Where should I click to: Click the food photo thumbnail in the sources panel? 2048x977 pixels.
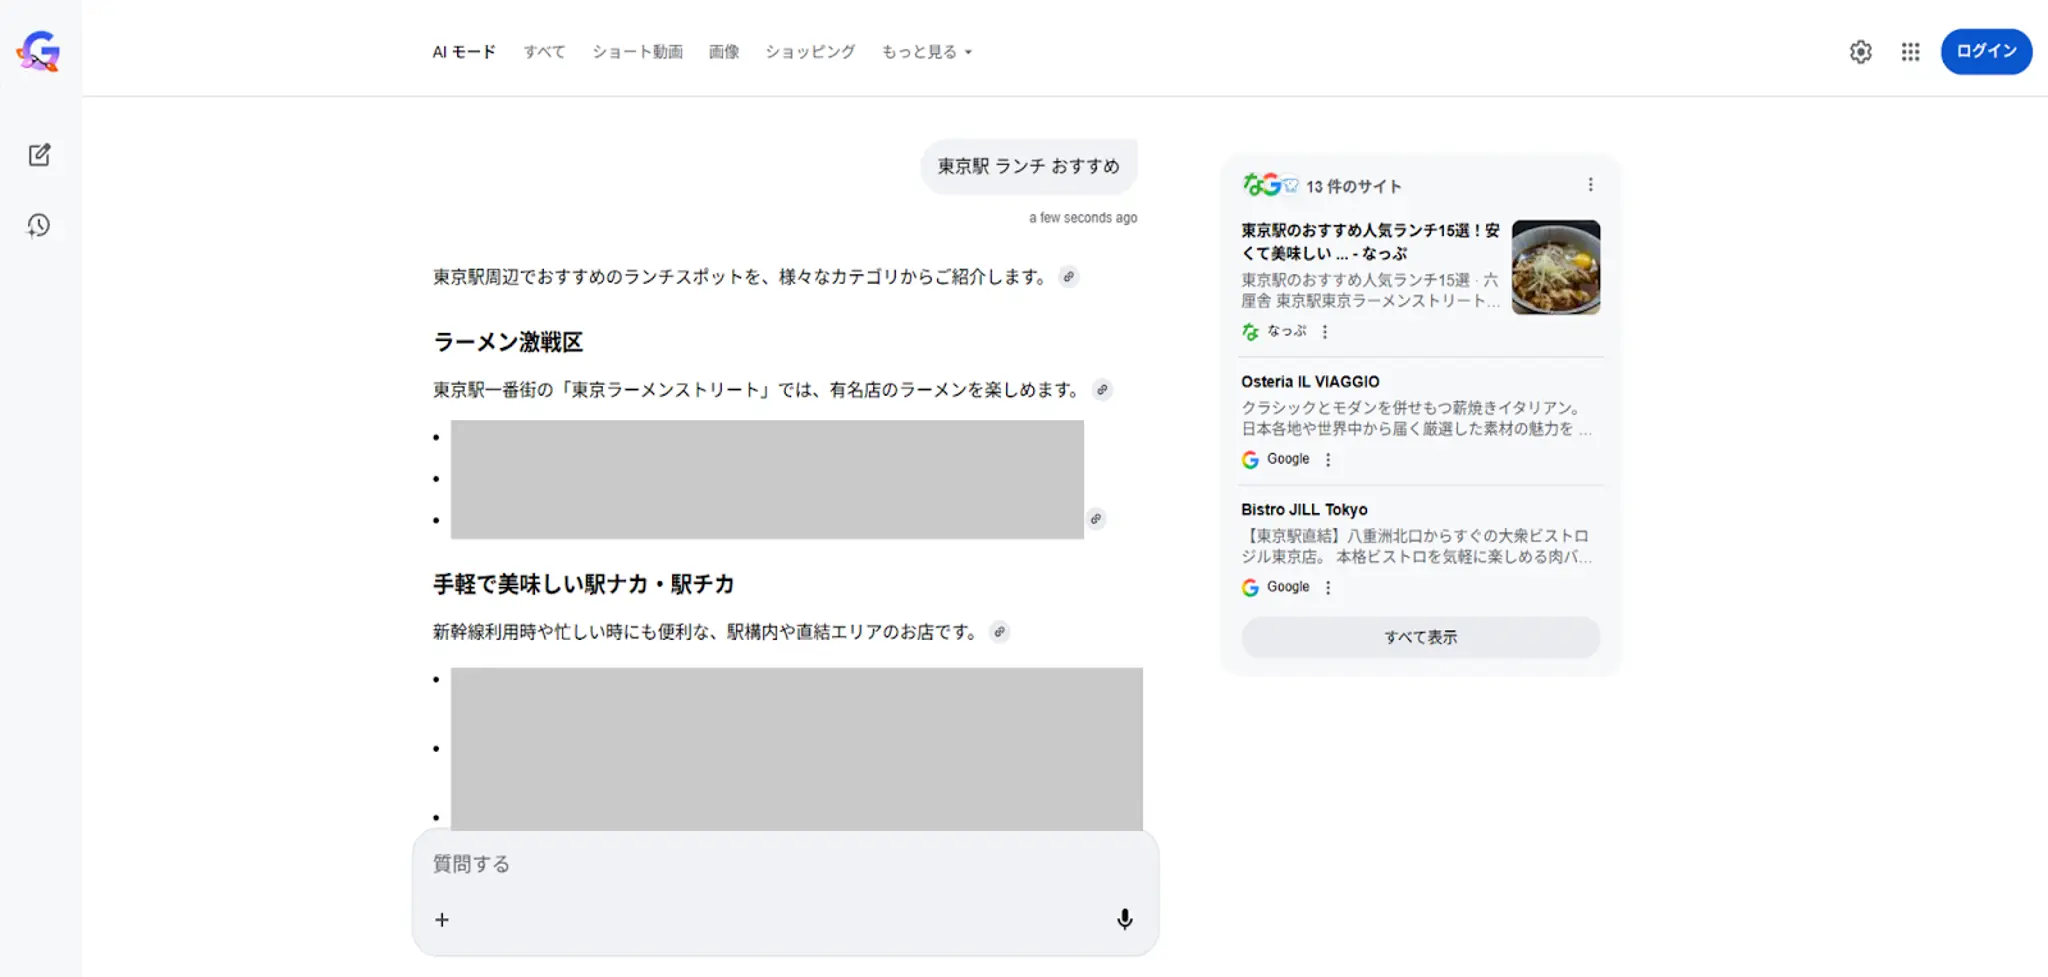1556,268
